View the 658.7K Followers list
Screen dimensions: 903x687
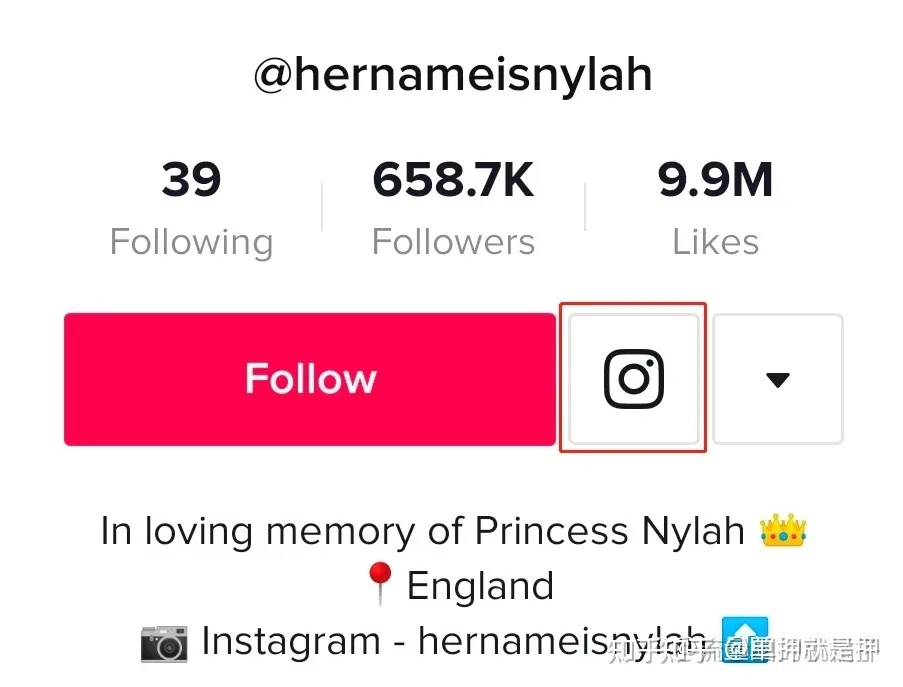tap(453, 208)
